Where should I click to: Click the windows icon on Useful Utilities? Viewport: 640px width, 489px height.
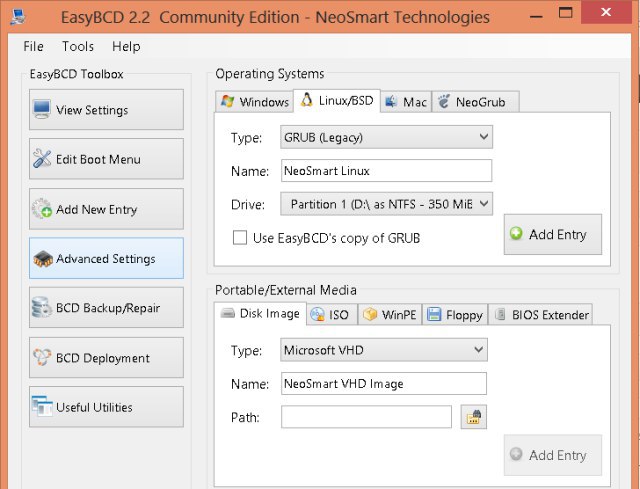(x=42, y=407)
